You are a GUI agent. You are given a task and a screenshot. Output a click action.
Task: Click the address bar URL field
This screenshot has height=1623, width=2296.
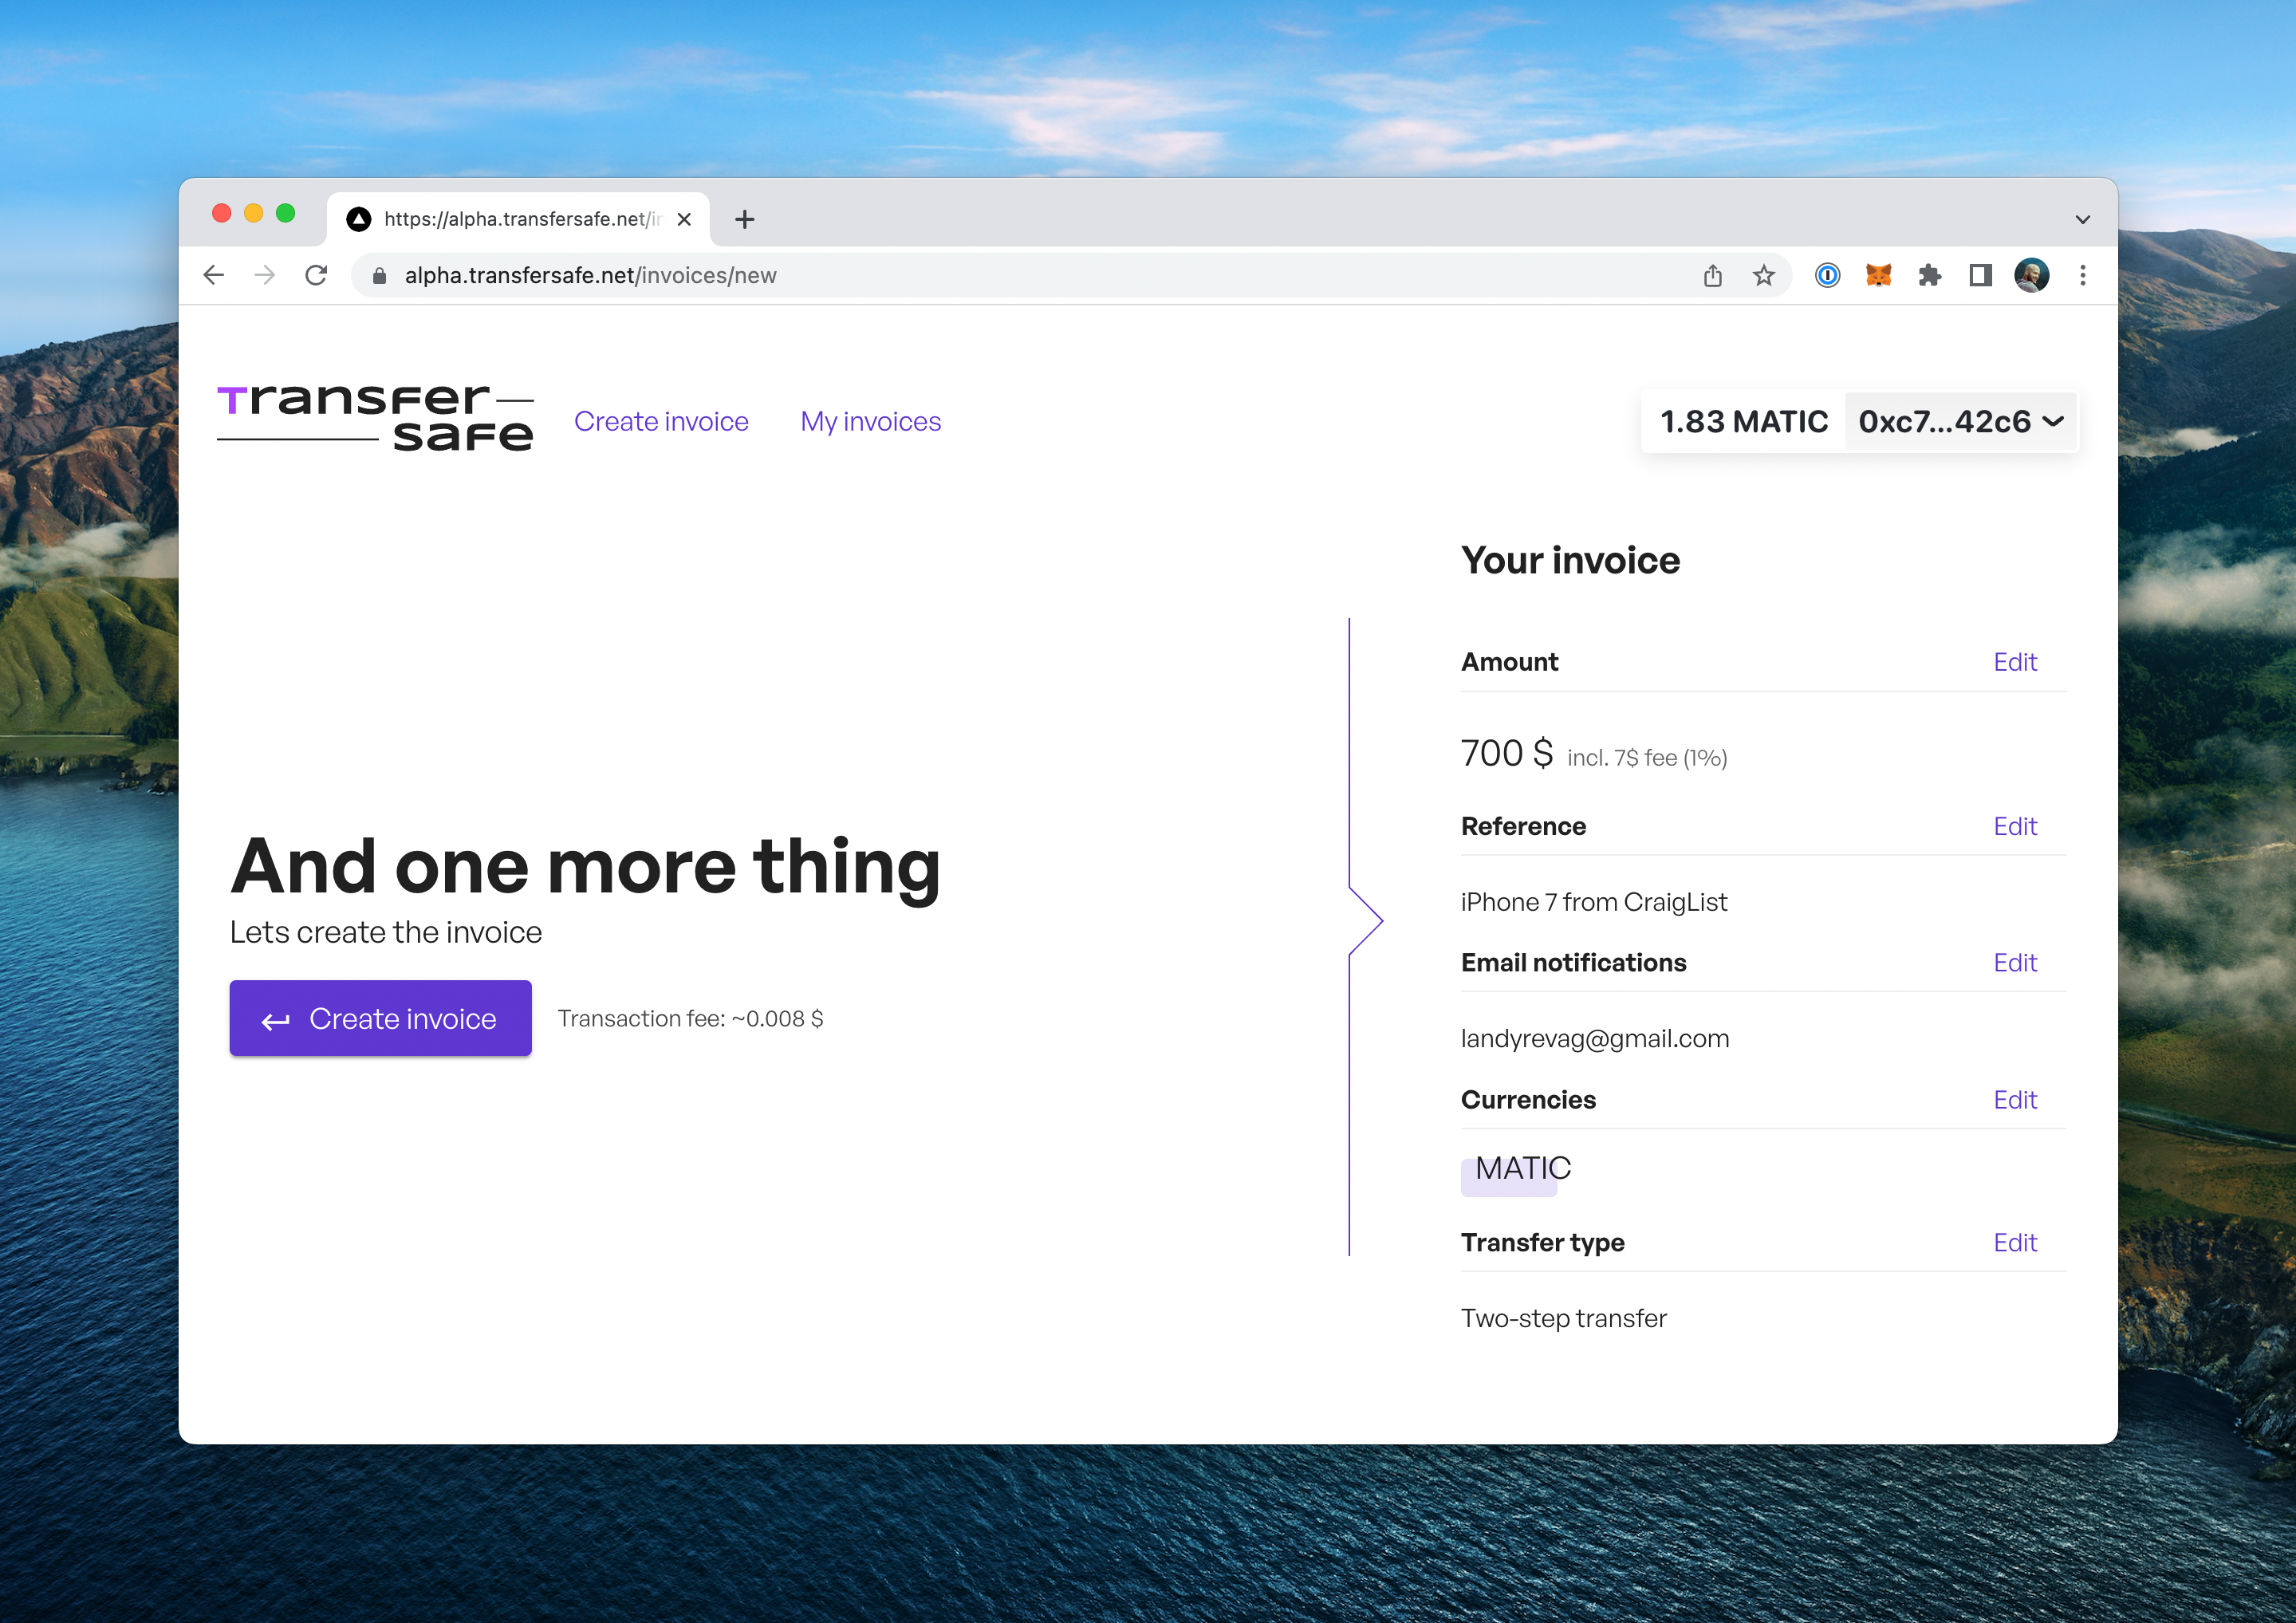click(x=1000, y=275)
